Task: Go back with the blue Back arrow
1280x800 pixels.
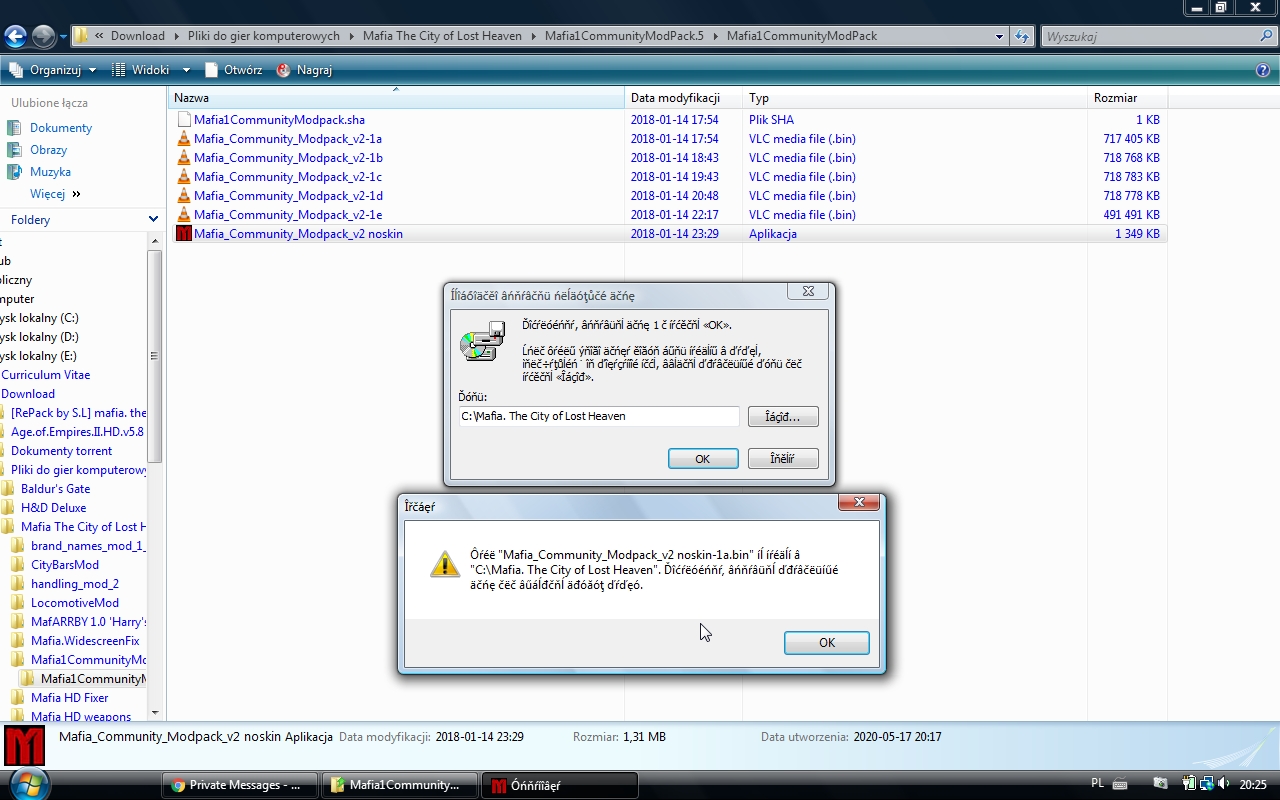Action: pyautogui.click(x=15, y=37)
